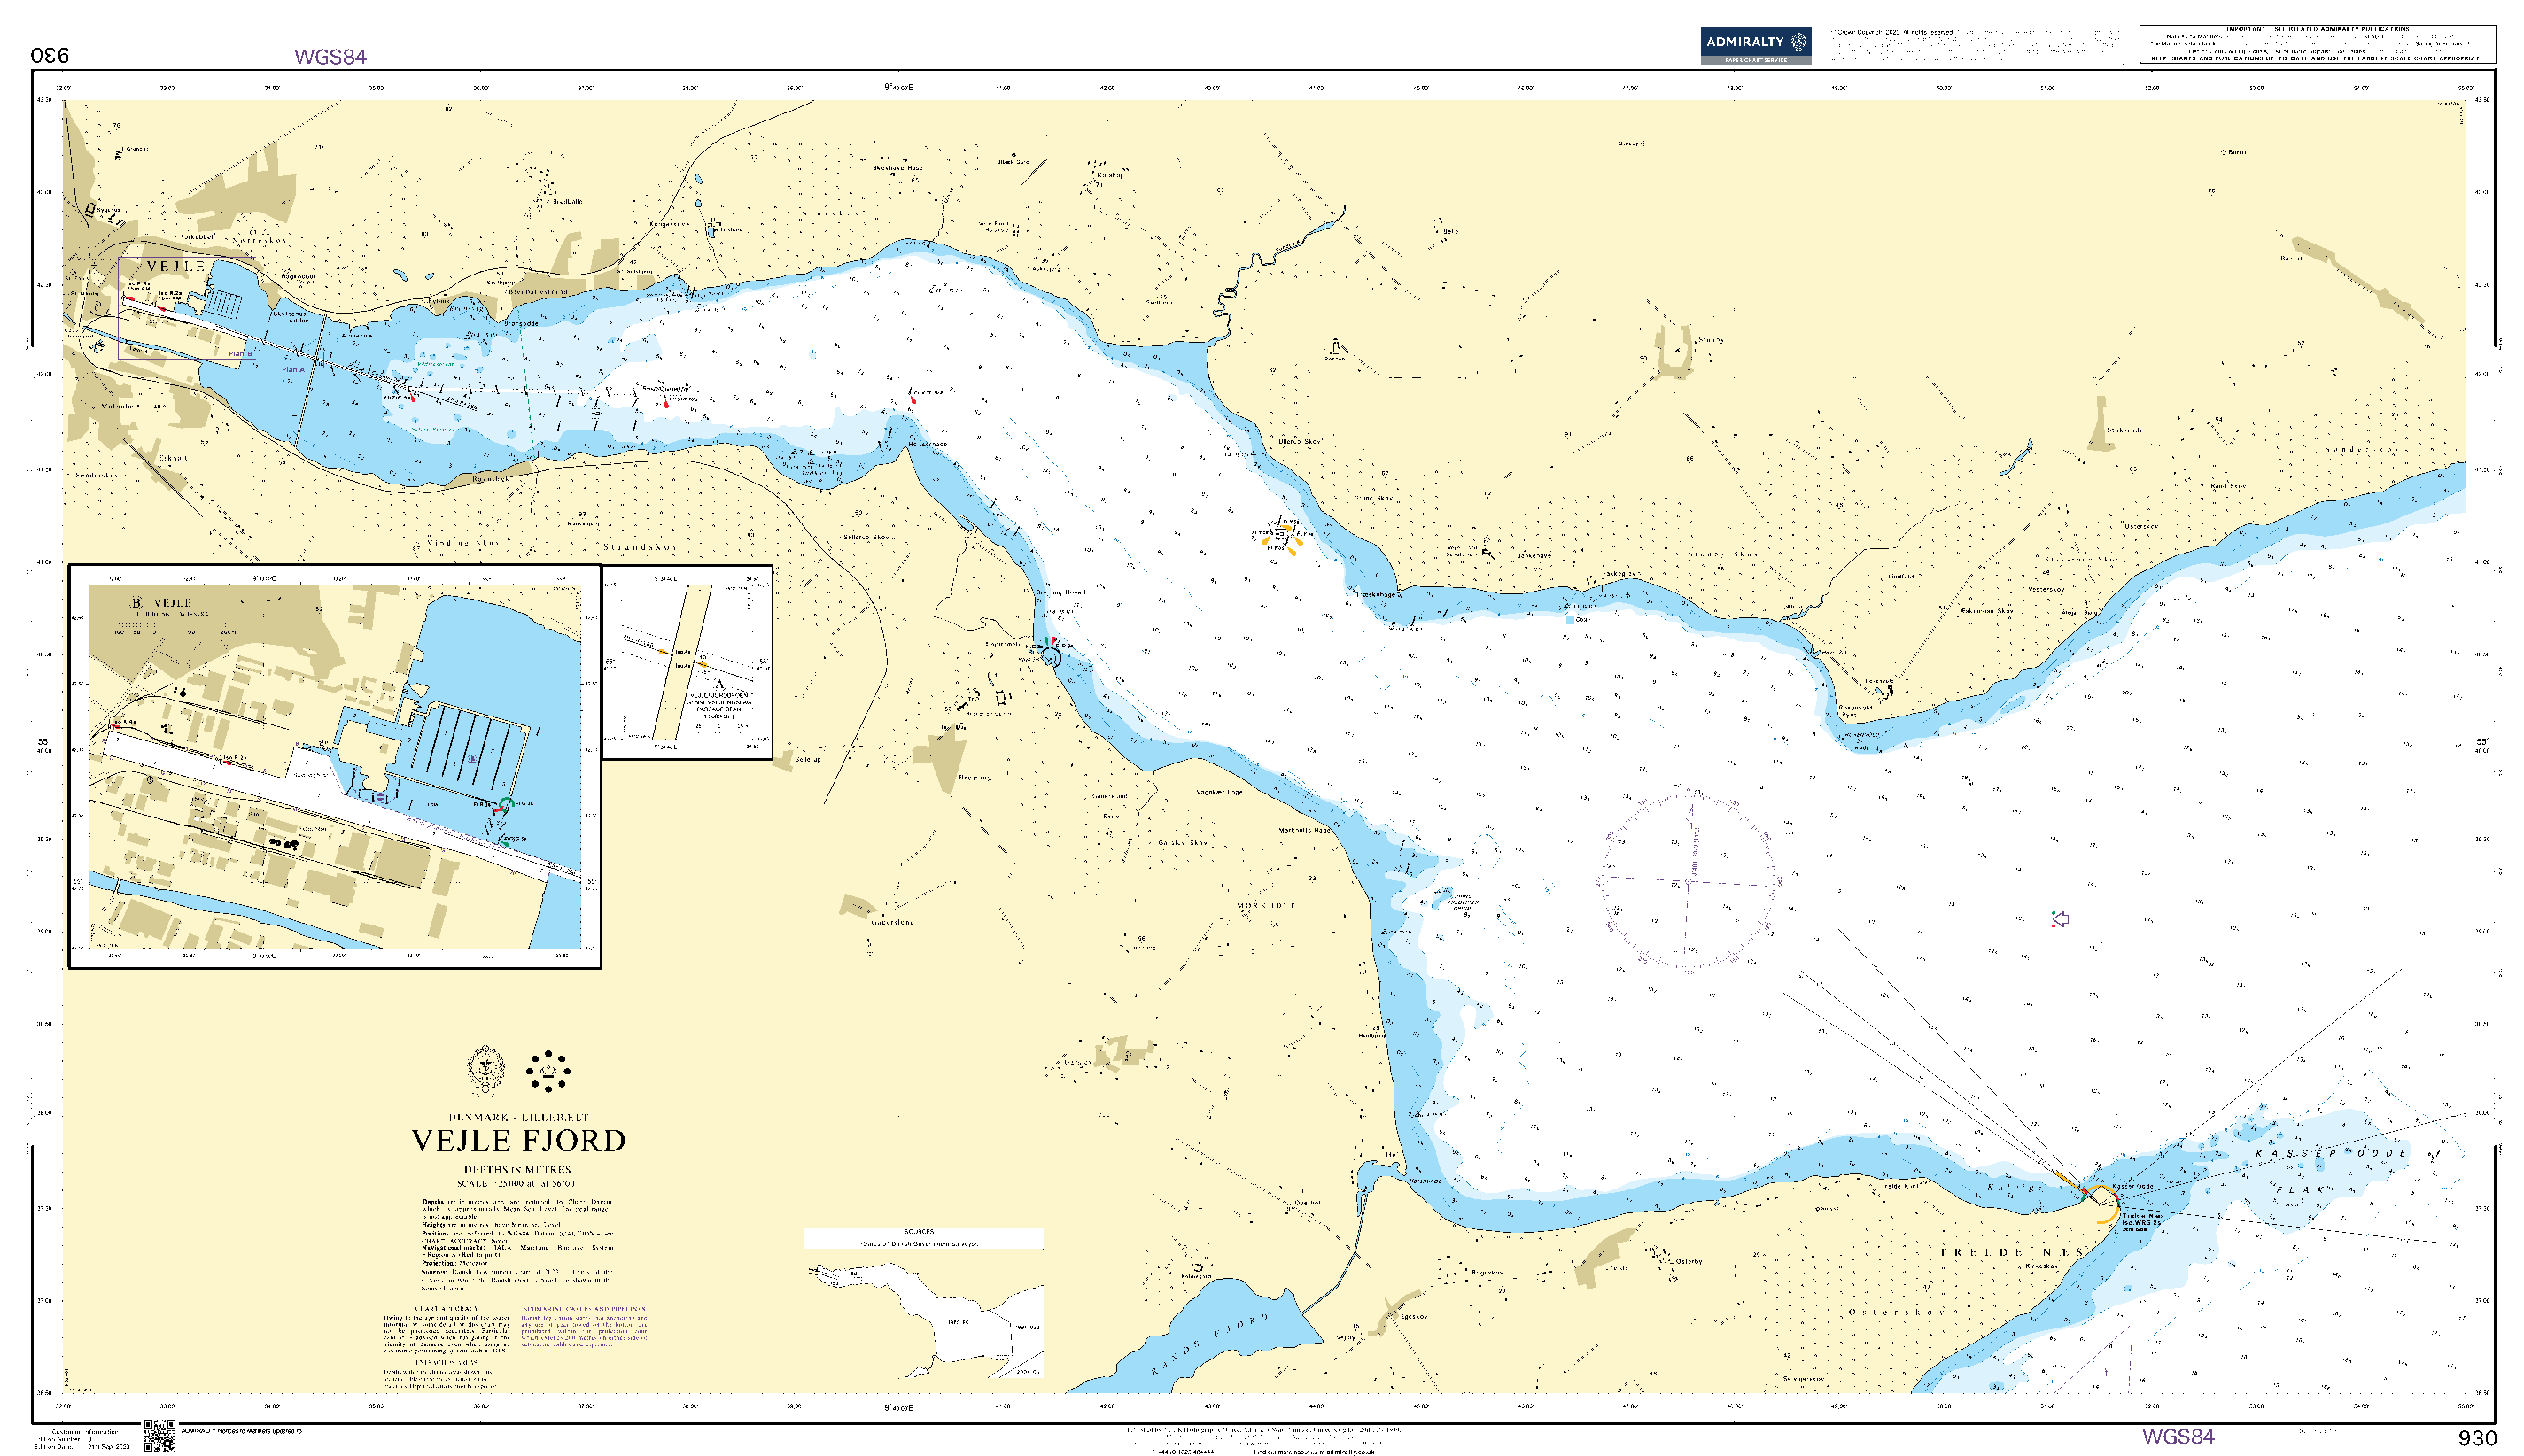Click the DENMARK - LILLEBÆLT subtitle

[x=518, y=1117]
